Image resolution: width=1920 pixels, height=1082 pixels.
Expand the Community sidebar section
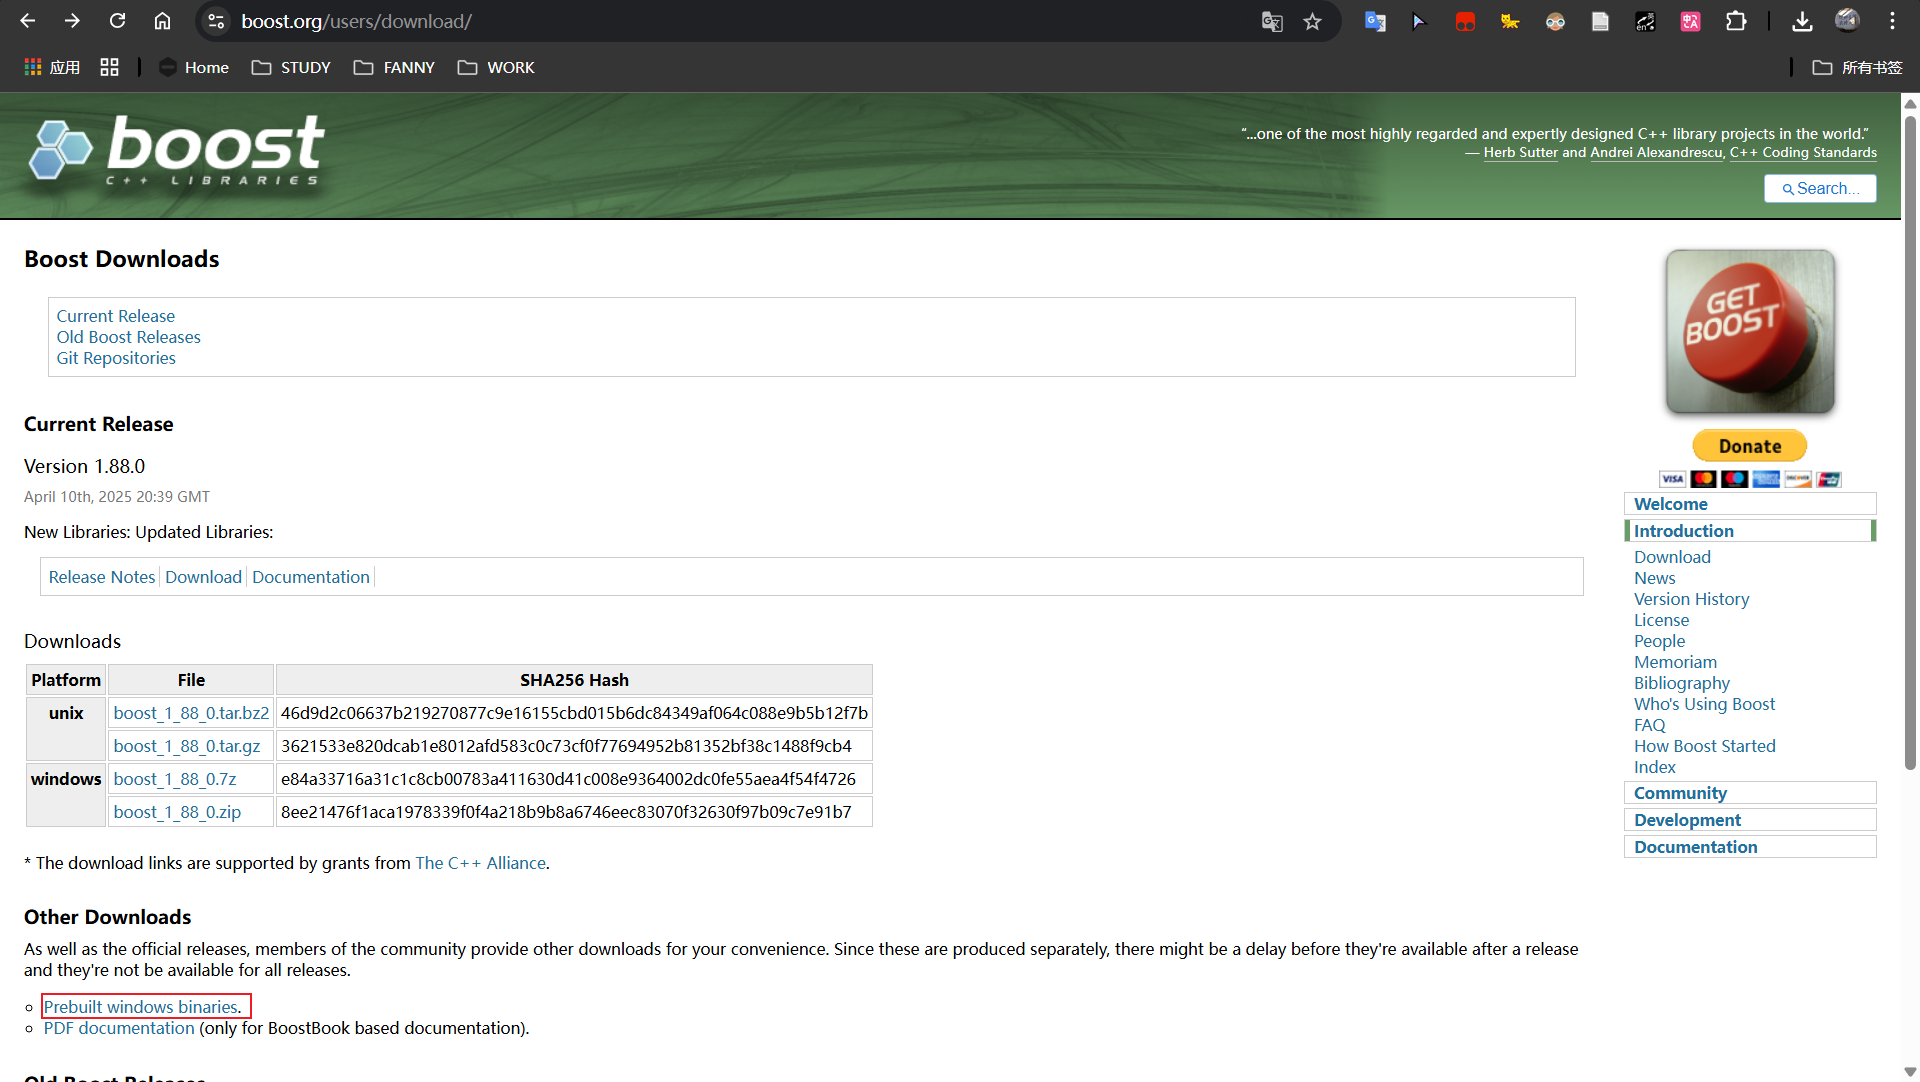1680,793
